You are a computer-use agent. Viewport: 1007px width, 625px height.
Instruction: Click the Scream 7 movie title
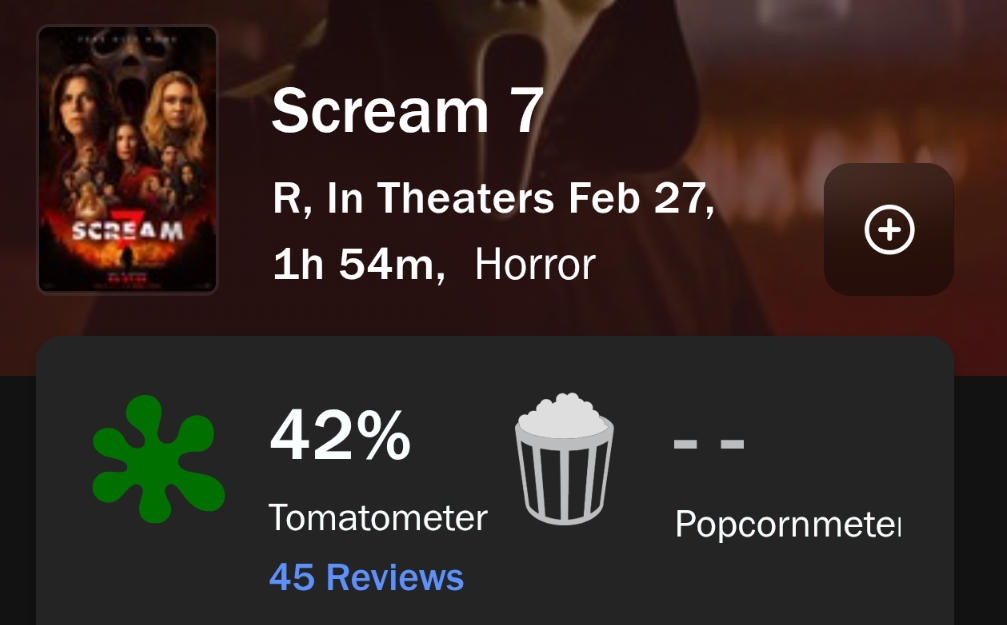click(407, 110)
